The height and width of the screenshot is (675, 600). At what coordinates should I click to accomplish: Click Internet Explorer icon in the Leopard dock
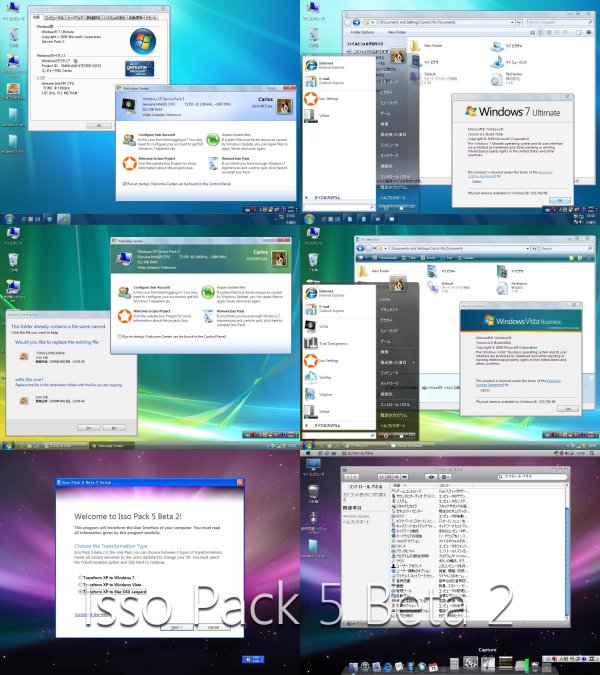click(x=387, y=667)
